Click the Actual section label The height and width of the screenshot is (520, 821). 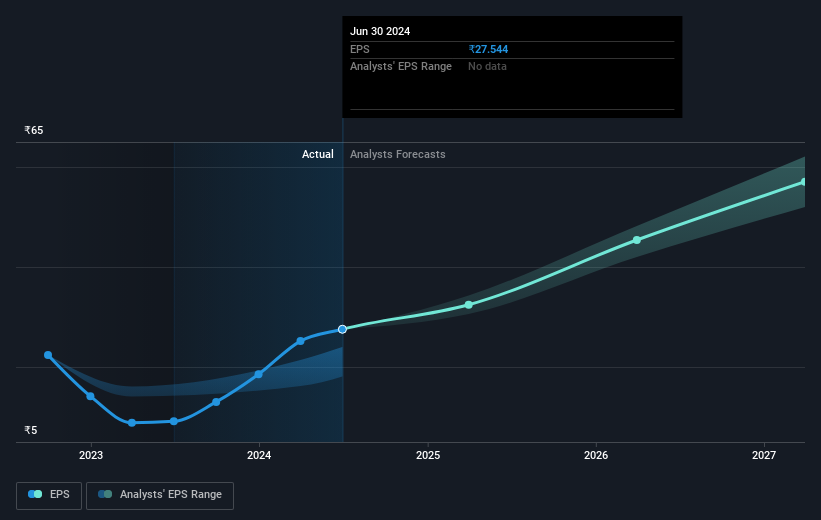(317, 154)
